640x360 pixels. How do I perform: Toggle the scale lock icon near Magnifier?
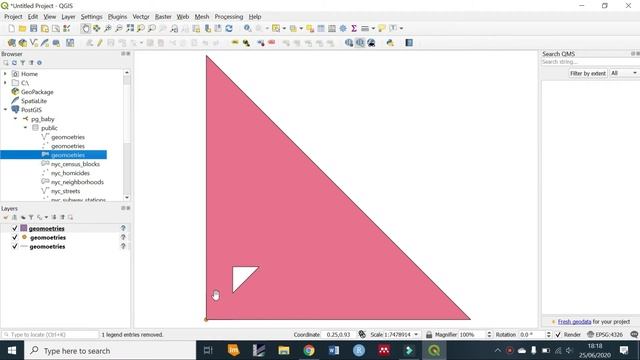click(429, 335)
